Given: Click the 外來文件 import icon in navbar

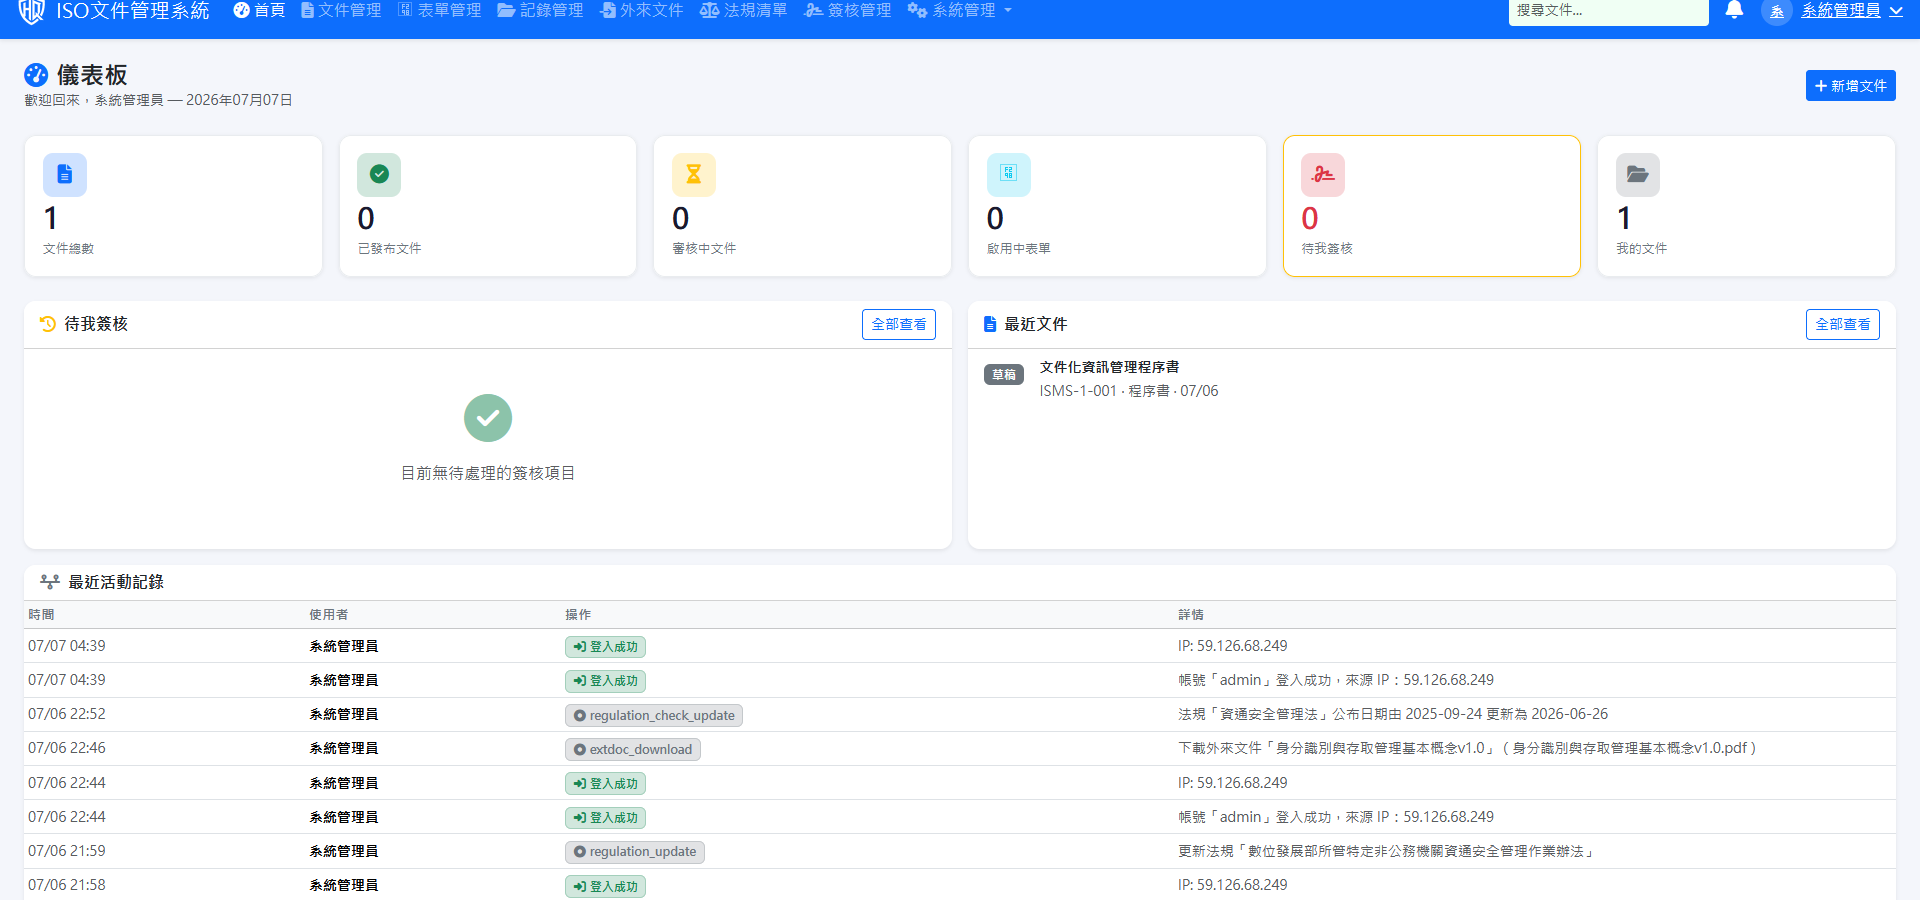Looking at the screenshot, I should 608,10.
